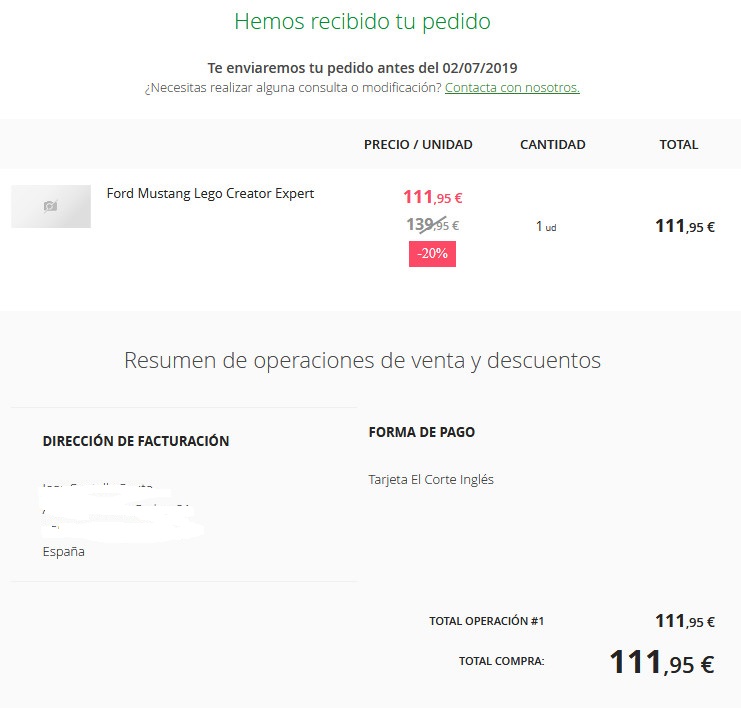Click the delivery date line 02/07/2019
Viewport: 741px width, 708px height.
click(x=362, y=68)
